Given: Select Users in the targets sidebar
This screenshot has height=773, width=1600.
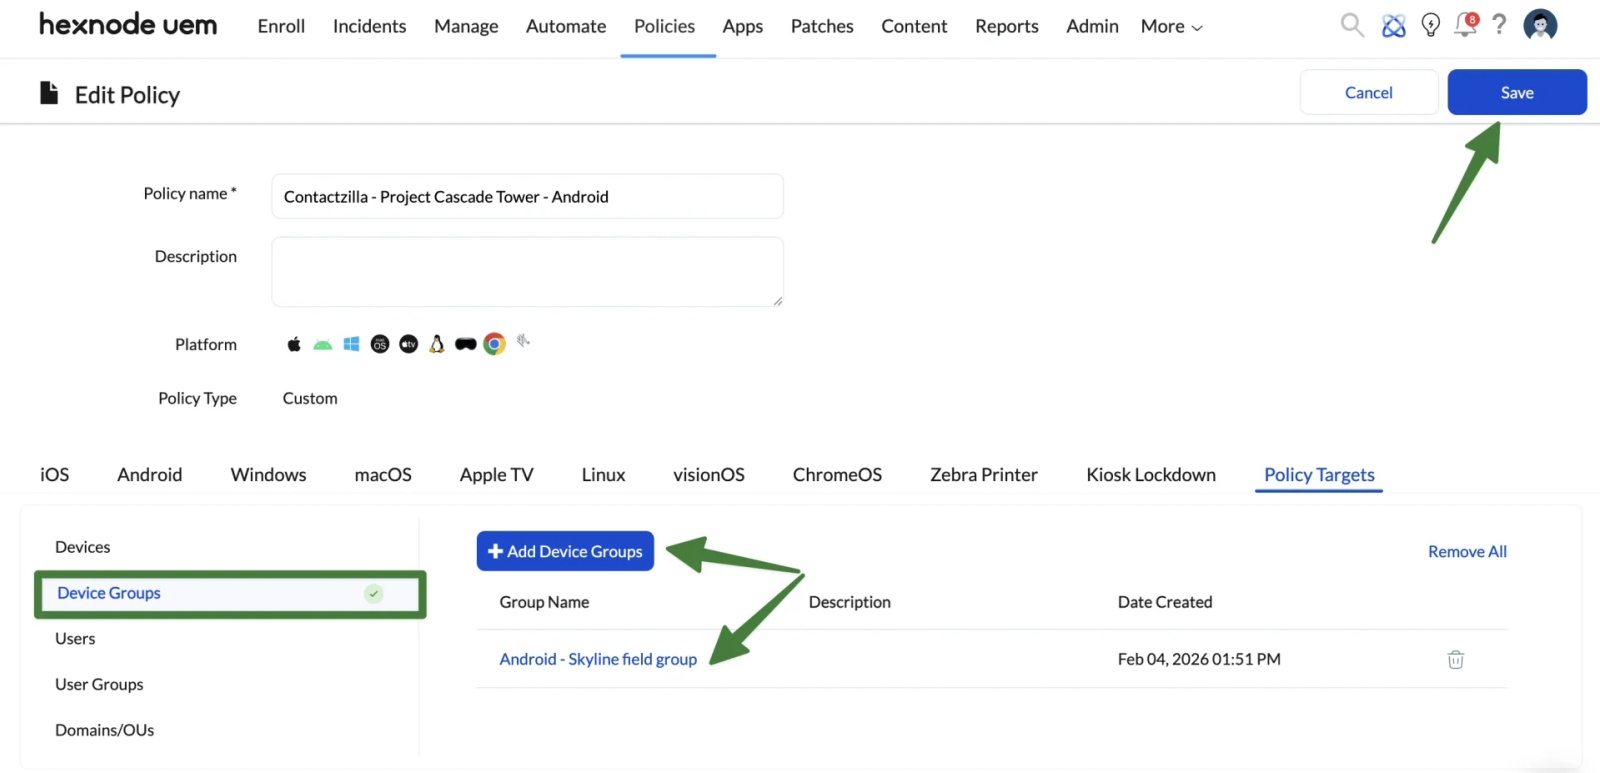Looking at the screenshot, I should pos(75,639).
